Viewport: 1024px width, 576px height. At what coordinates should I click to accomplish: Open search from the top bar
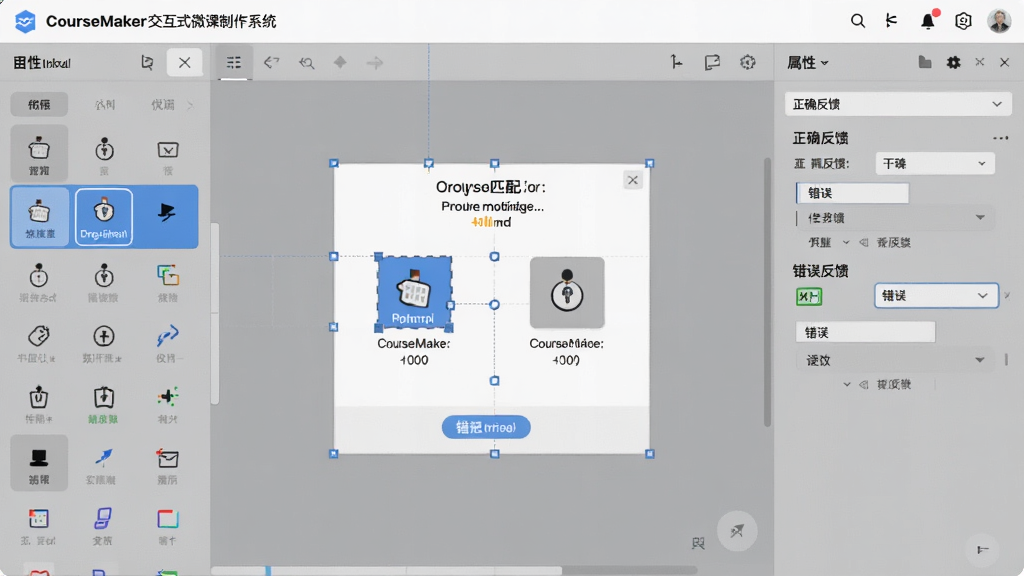pos(857,22)
